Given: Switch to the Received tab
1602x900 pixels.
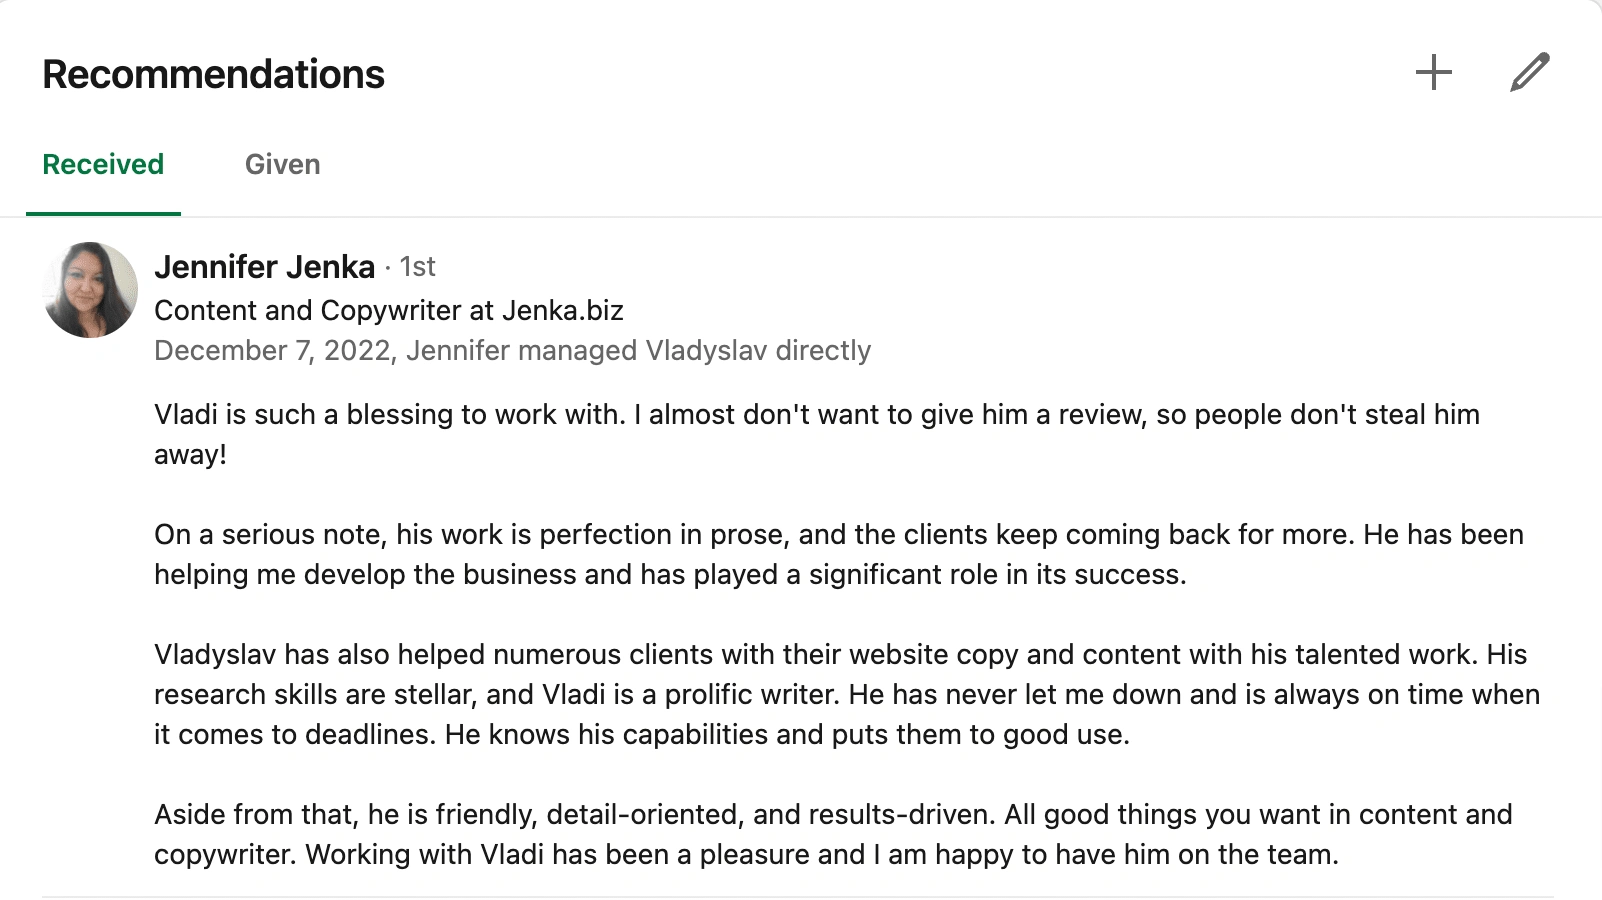Looking at the screenshot, I should point(103,165).
